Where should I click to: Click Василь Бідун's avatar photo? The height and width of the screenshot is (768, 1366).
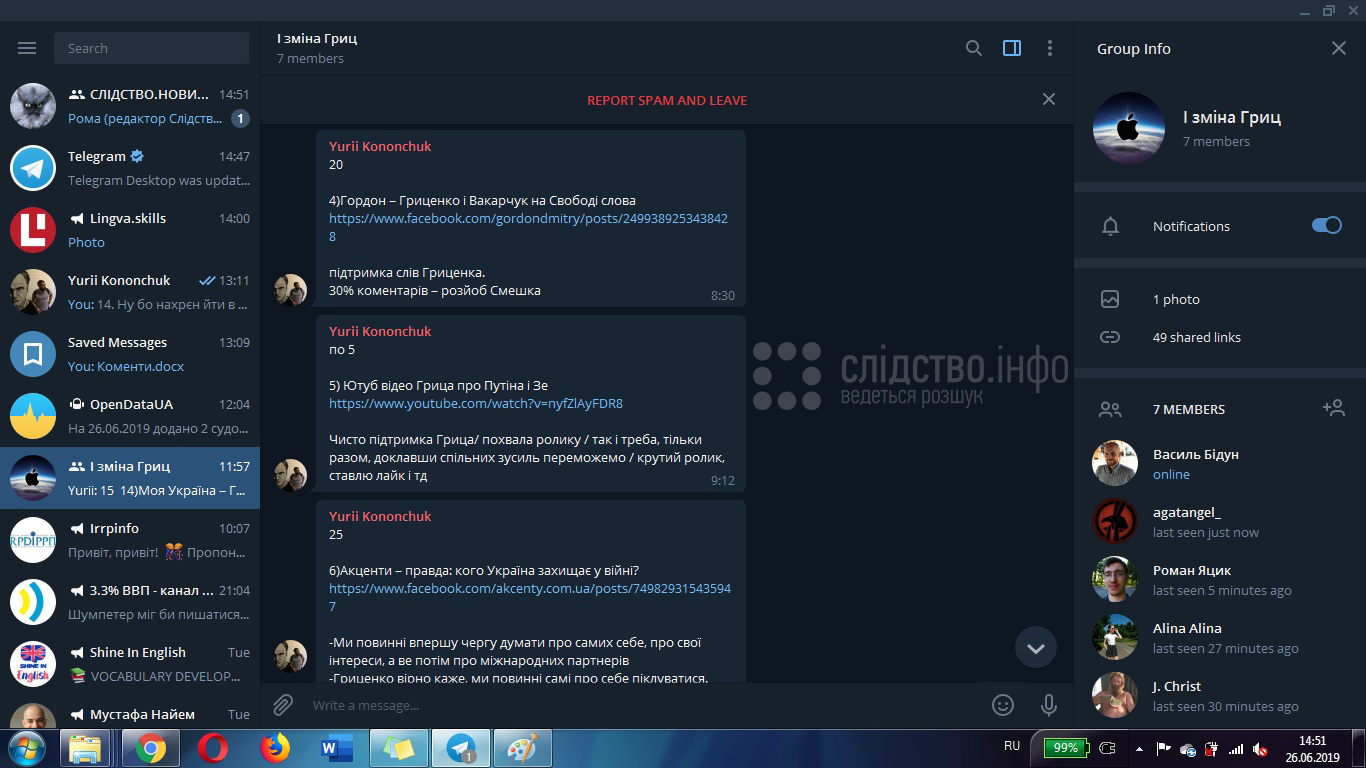point(1115,463)
